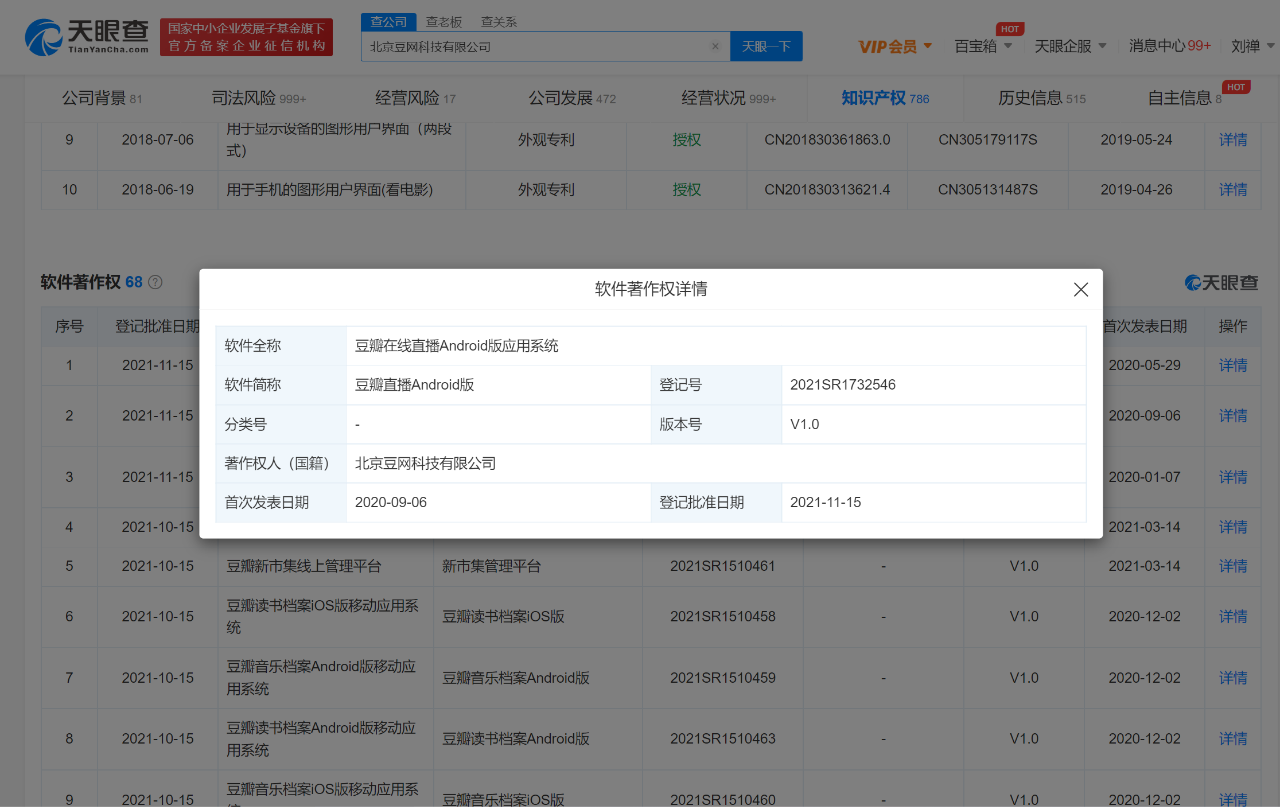
Task: Click the version number V1.0 in dialog
Action: pos(805,424)
